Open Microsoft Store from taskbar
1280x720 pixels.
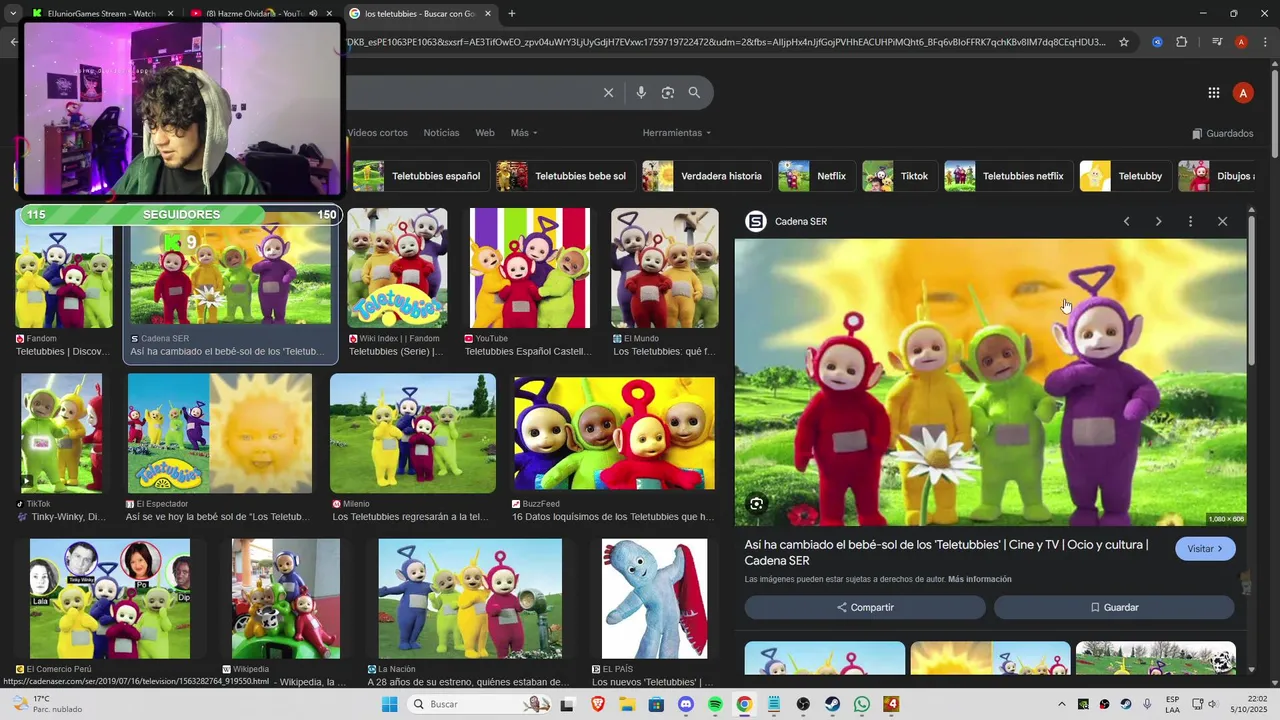pyautogui.click(x=656, y=704)
